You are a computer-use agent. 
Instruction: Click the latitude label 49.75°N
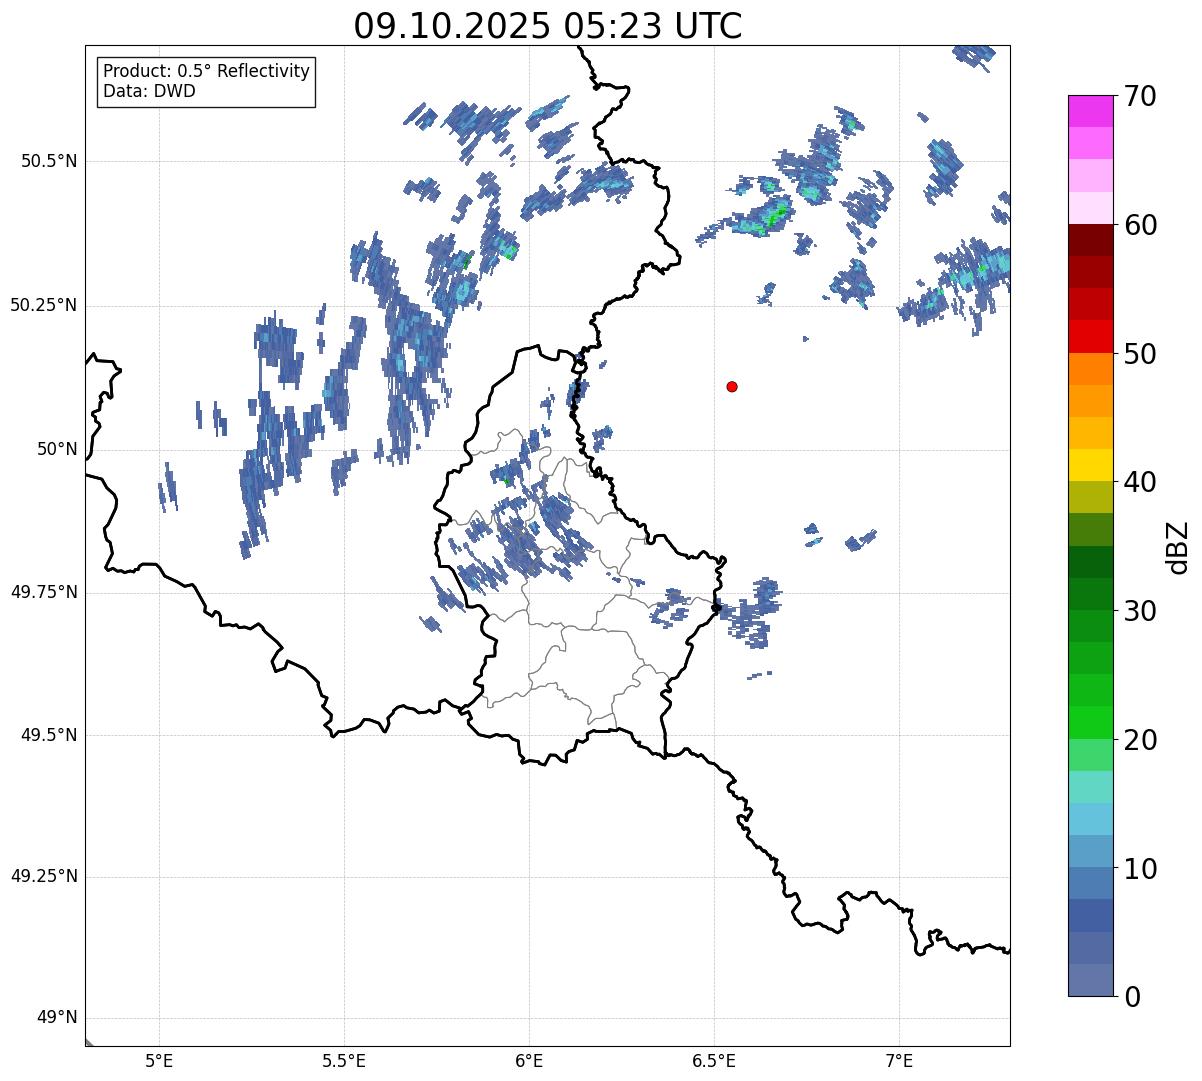43,593
